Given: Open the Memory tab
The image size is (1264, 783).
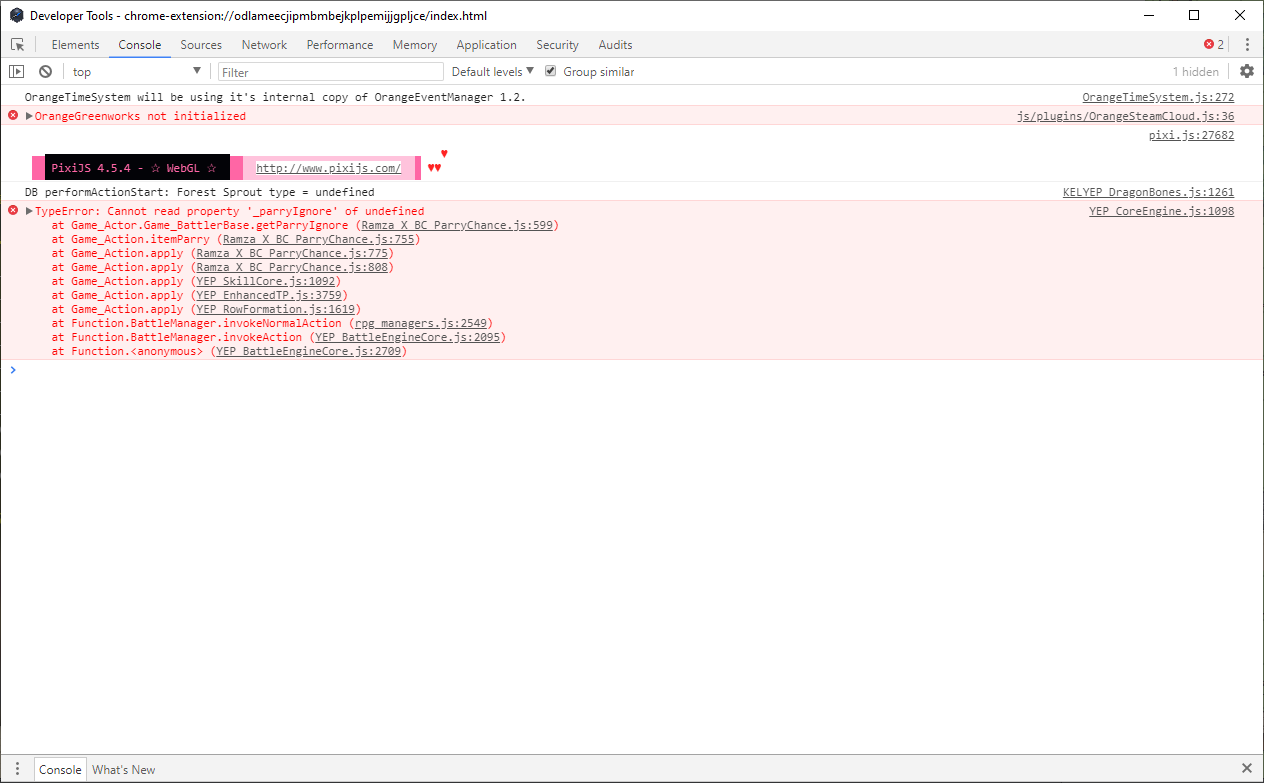Looking at the screenshot, I should coord(415,45).
